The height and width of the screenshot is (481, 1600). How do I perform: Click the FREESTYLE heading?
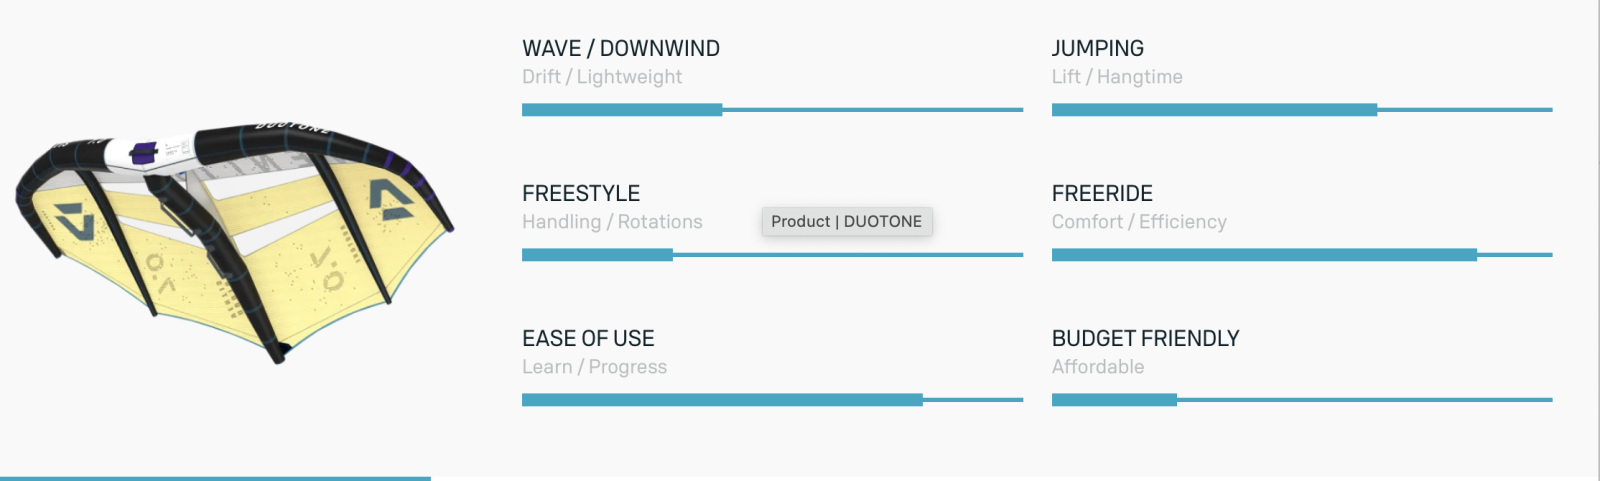[581, 193]
